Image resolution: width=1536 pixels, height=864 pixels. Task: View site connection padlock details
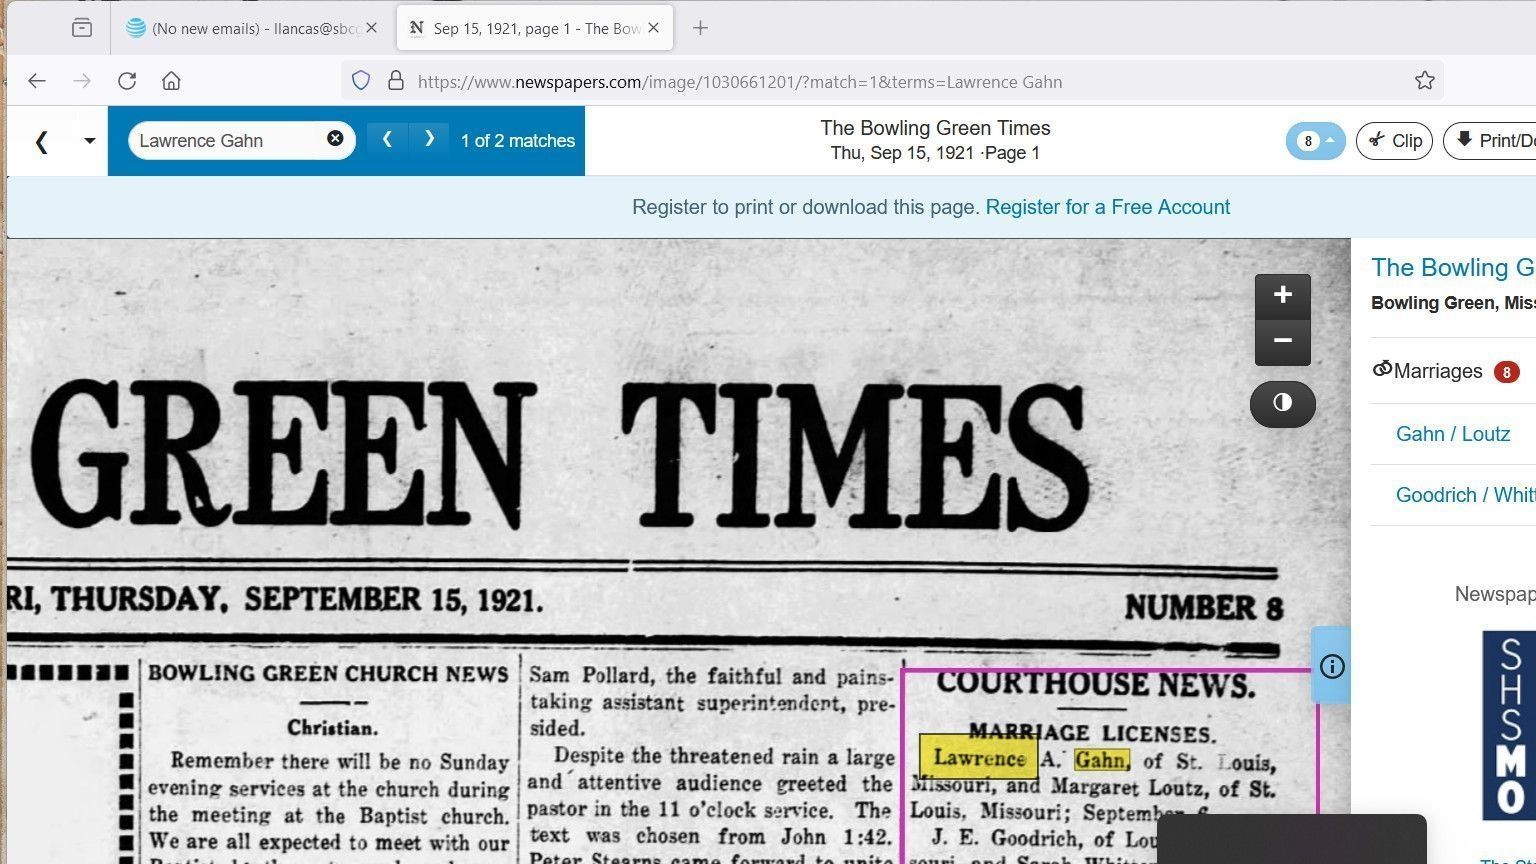pos(396,81)
